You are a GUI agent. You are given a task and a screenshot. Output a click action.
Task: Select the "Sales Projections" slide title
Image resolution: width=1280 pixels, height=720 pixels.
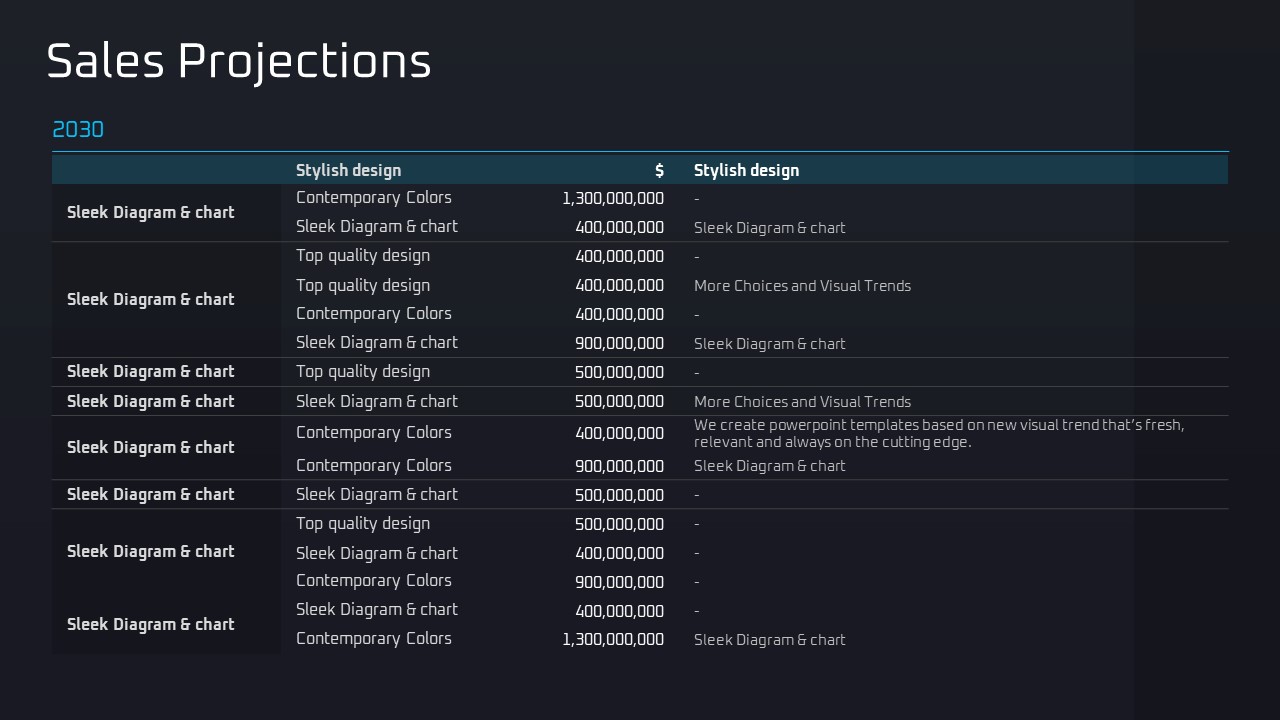click(x=239, y=61)
